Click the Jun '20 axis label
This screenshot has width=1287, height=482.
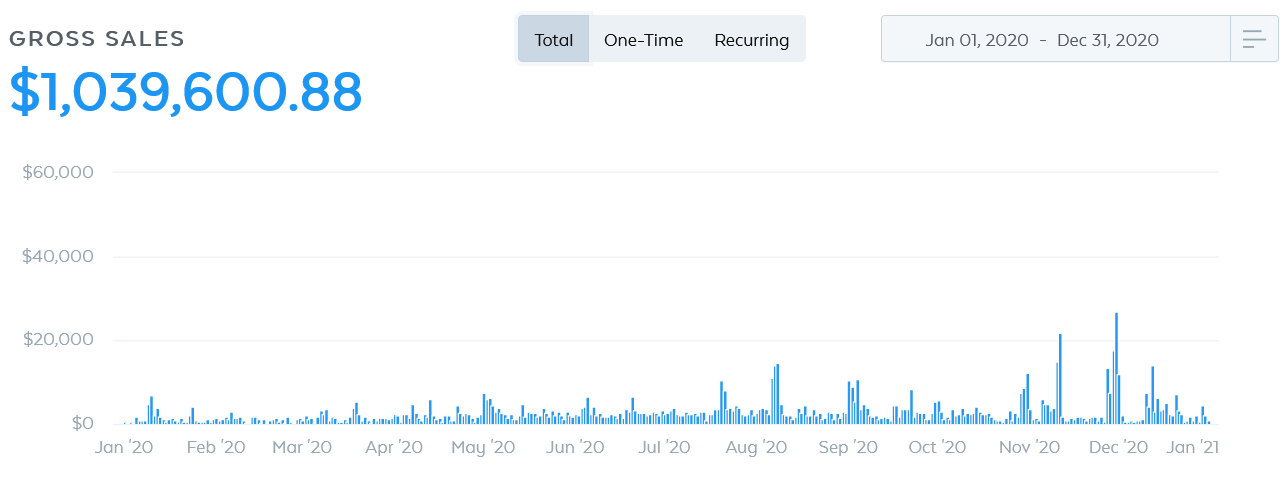tap(575, 447)
